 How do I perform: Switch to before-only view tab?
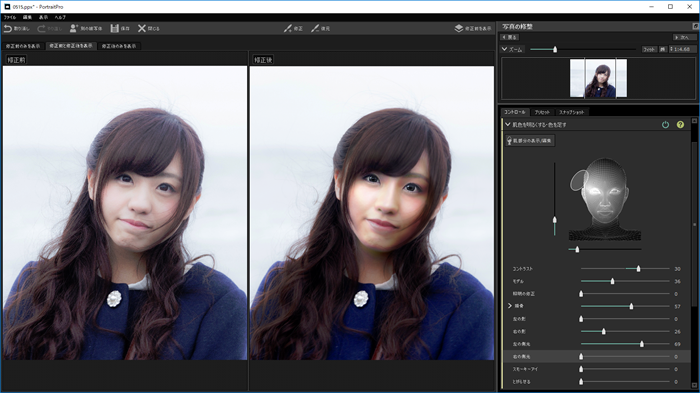(x=23, y=46)
